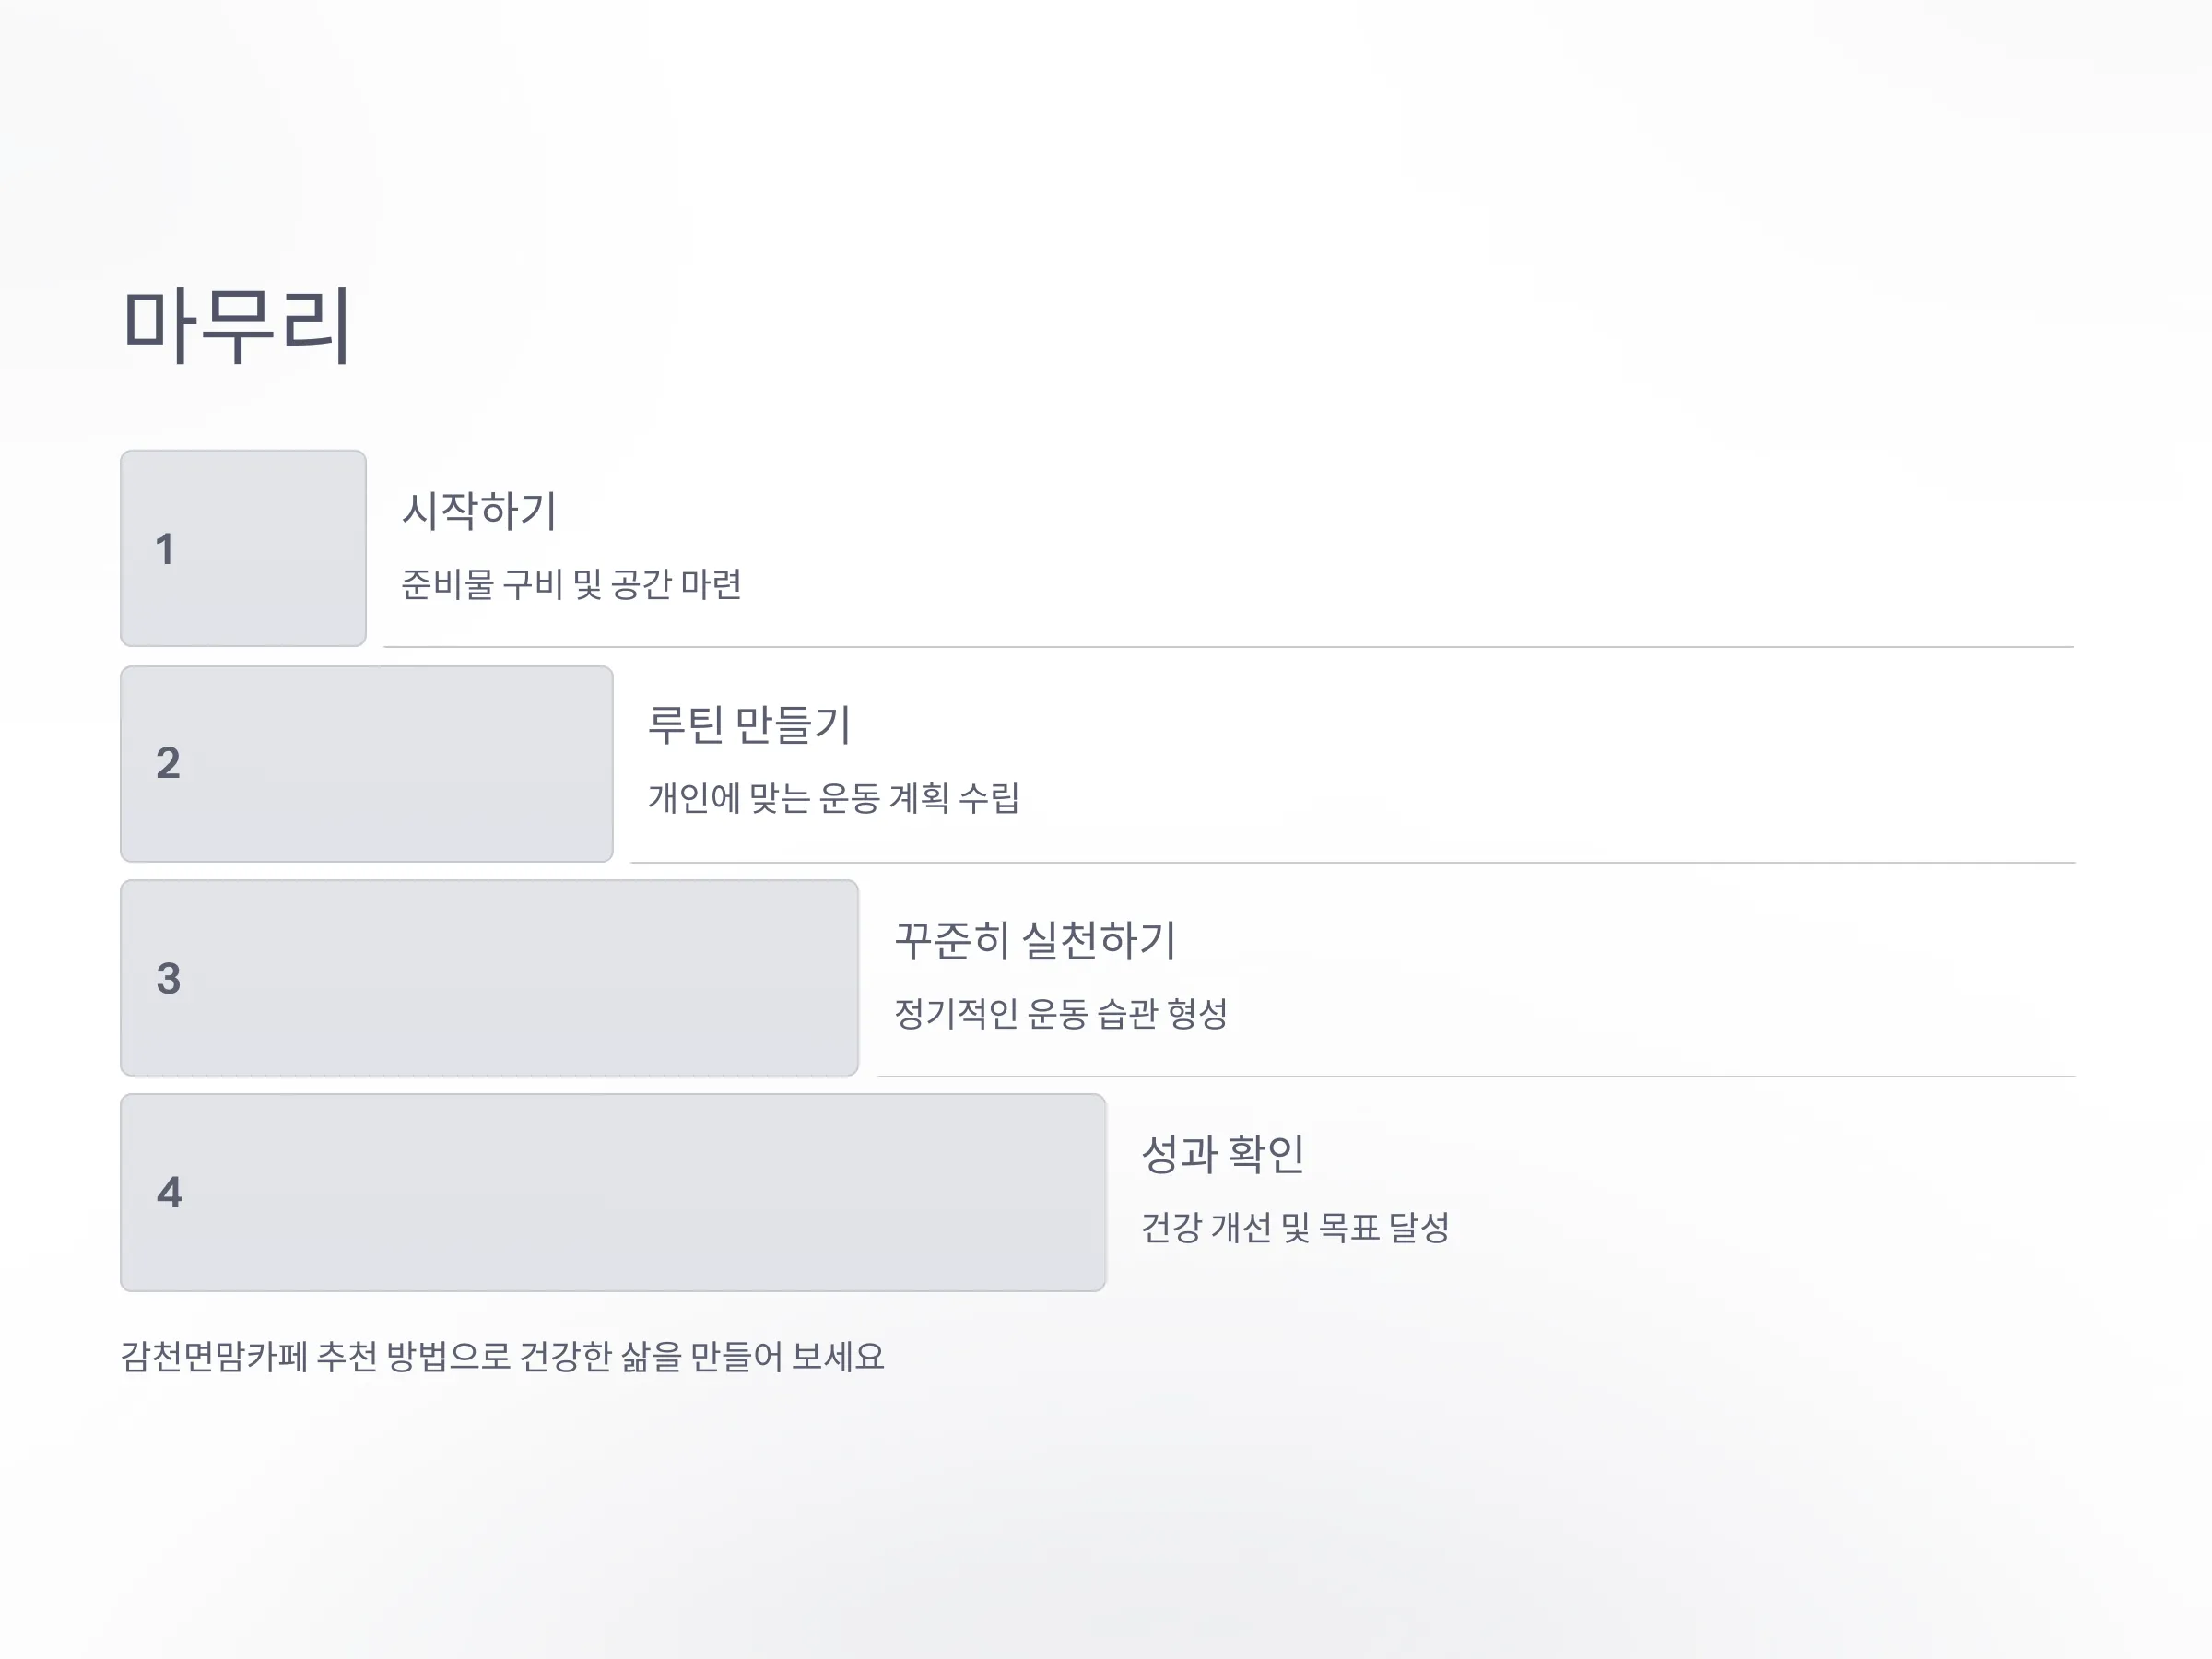Click the number 4 label

169,1192
